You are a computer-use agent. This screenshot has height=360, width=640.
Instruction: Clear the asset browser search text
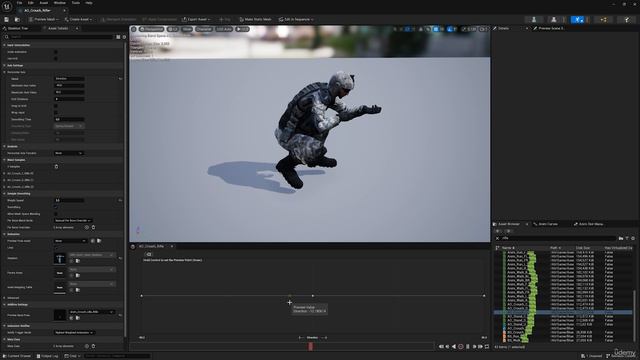tap(497, 238)
